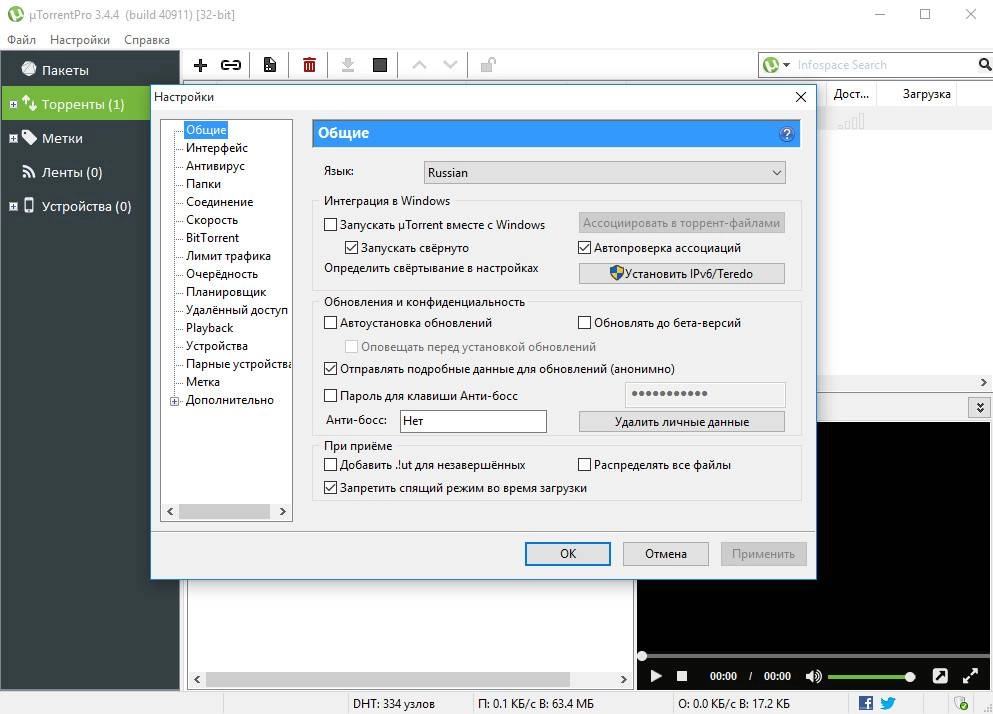Create a new torrent
993x714 pixels.
point(269,64)
